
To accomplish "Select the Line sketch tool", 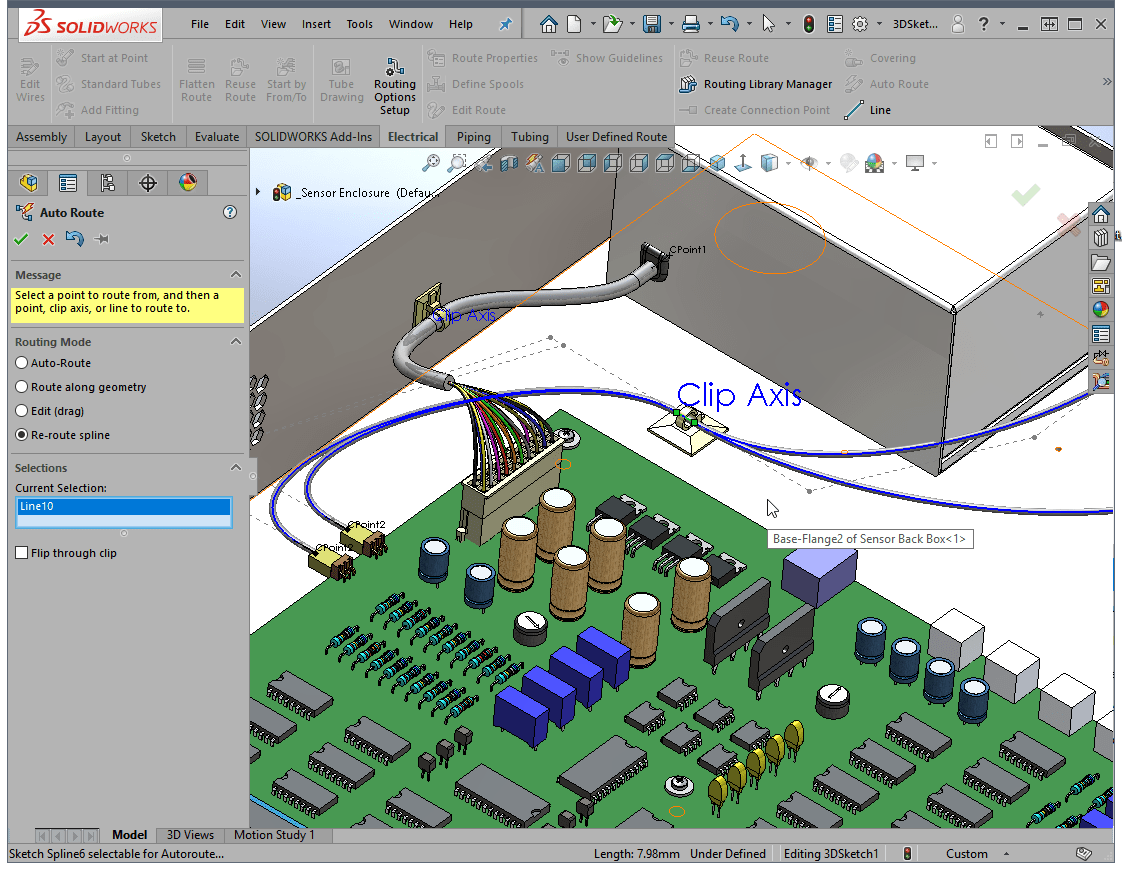I will point(868,109).
